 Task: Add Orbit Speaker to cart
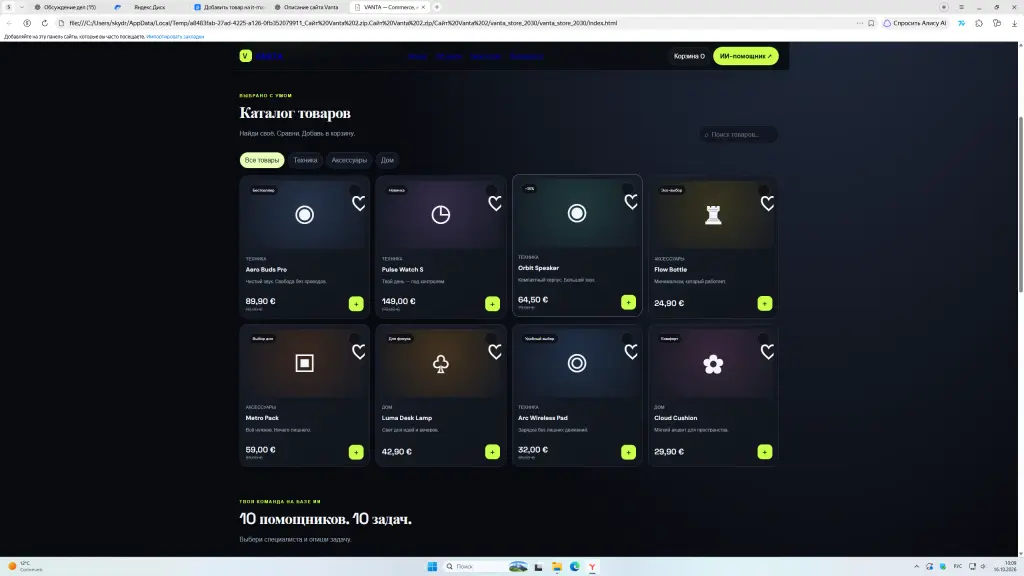[628, 302]
